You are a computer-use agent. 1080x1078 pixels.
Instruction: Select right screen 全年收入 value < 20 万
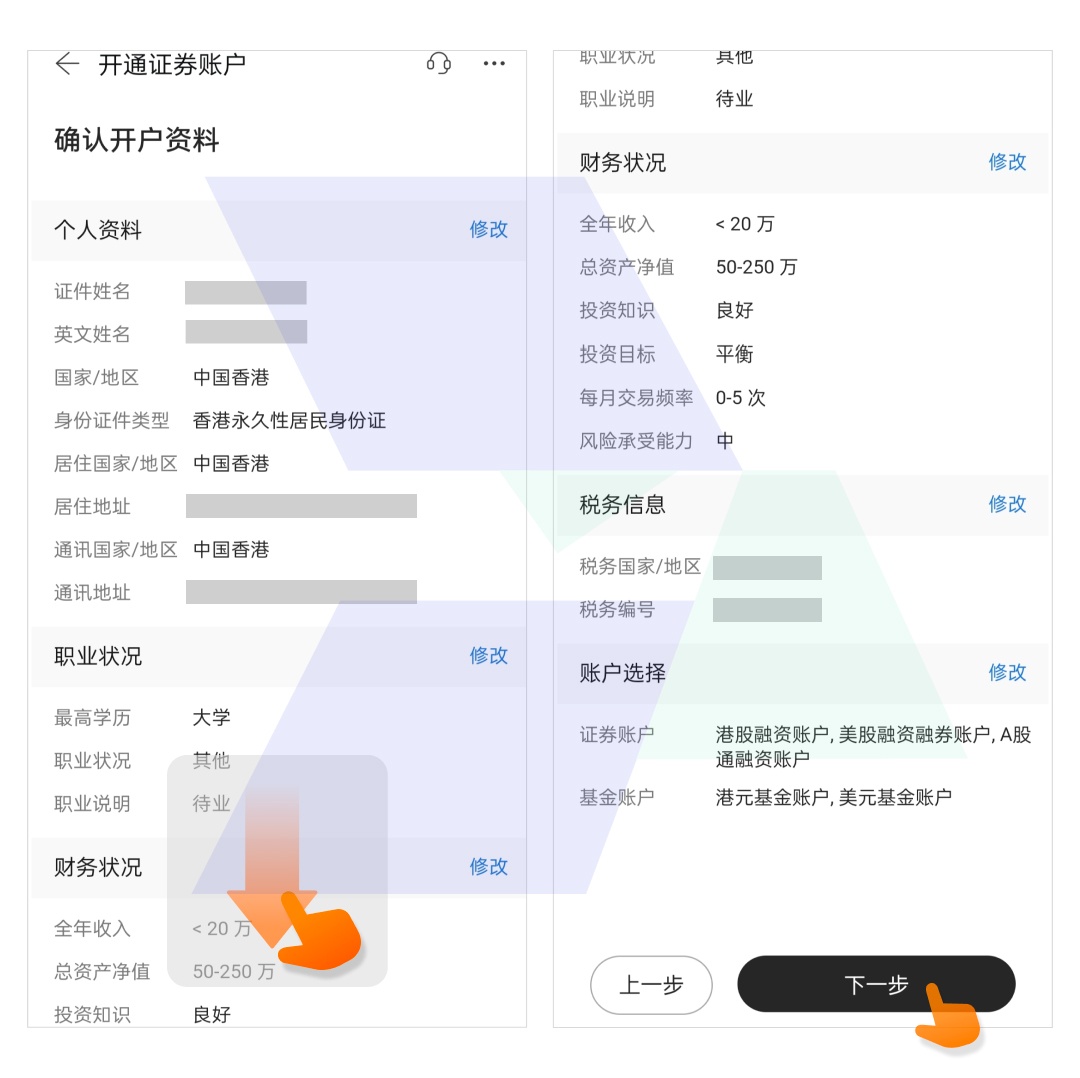tap(745, 224)
